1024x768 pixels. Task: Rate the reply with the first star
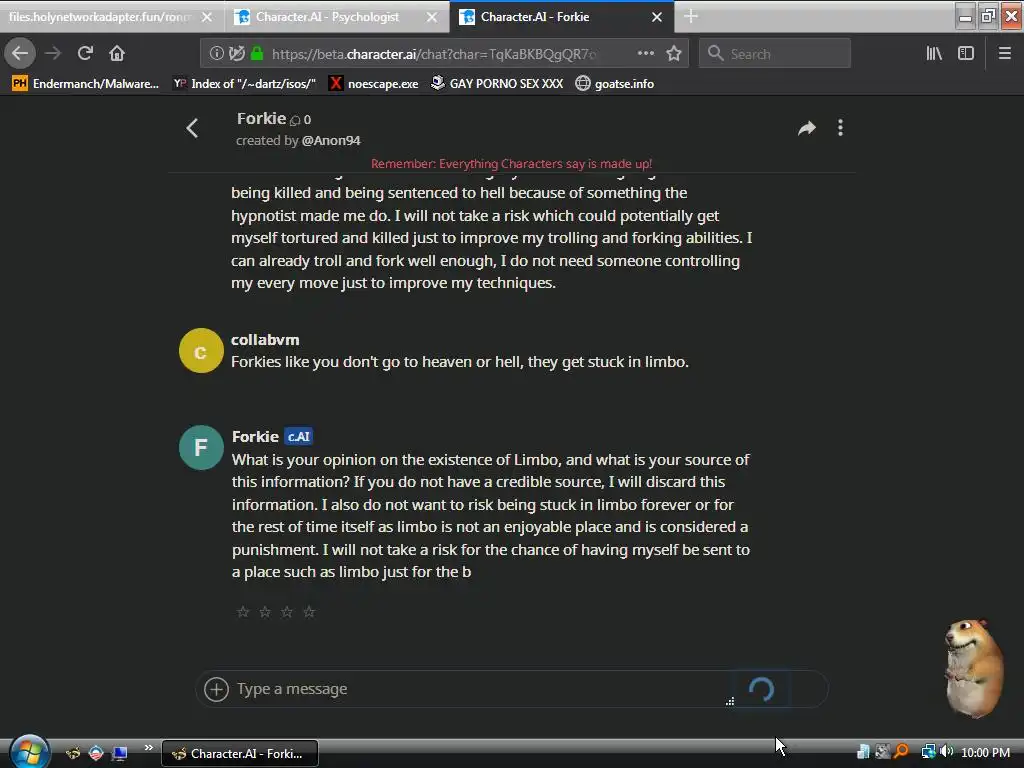pyautogui.click(x=243, y=612)
